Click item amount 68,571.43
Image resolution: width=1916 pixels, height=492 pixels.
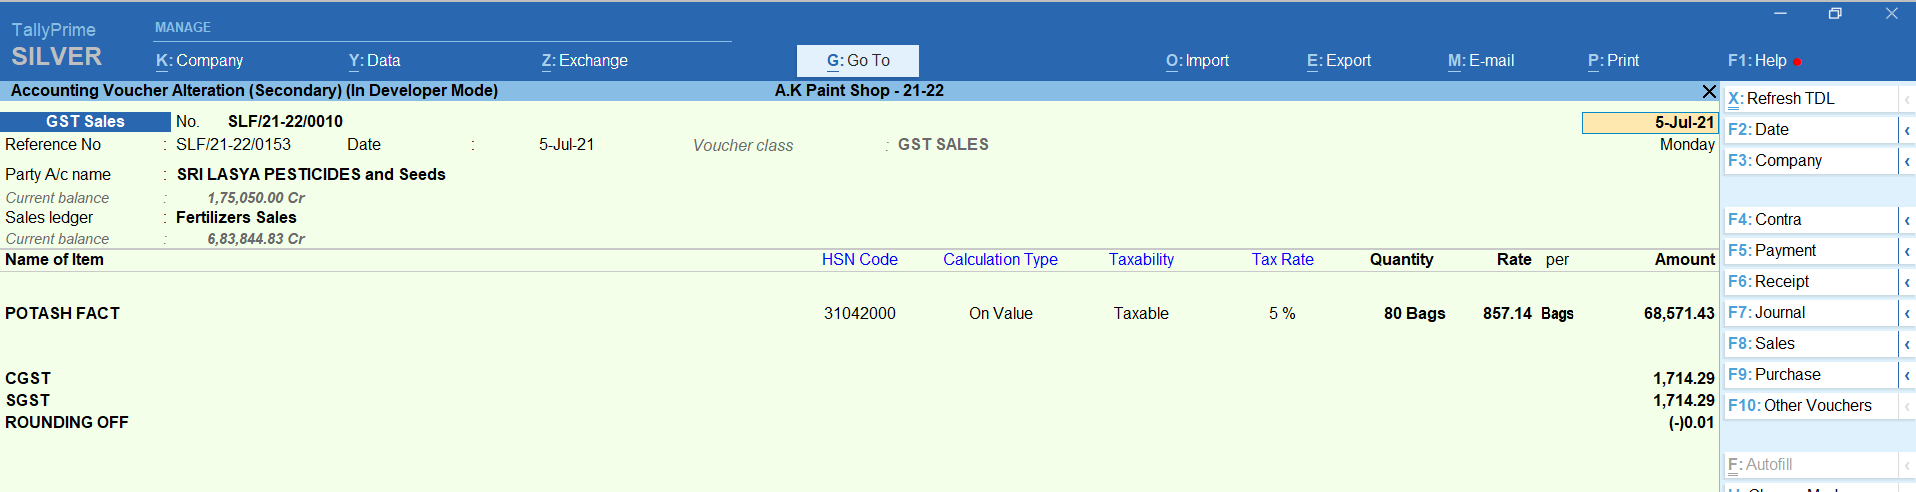pyautogui.click(x=1679, y=313)
